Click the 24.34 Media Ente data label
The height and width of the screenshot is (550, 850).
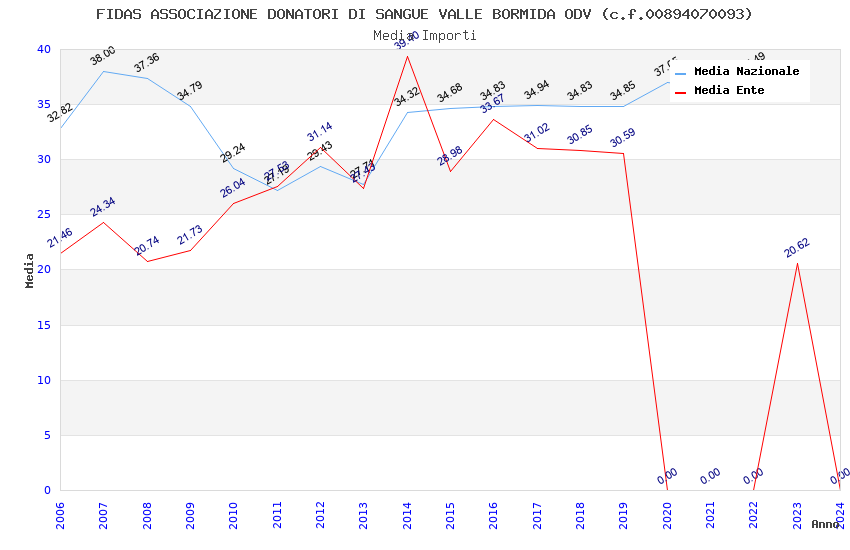(x=102, y=206)
